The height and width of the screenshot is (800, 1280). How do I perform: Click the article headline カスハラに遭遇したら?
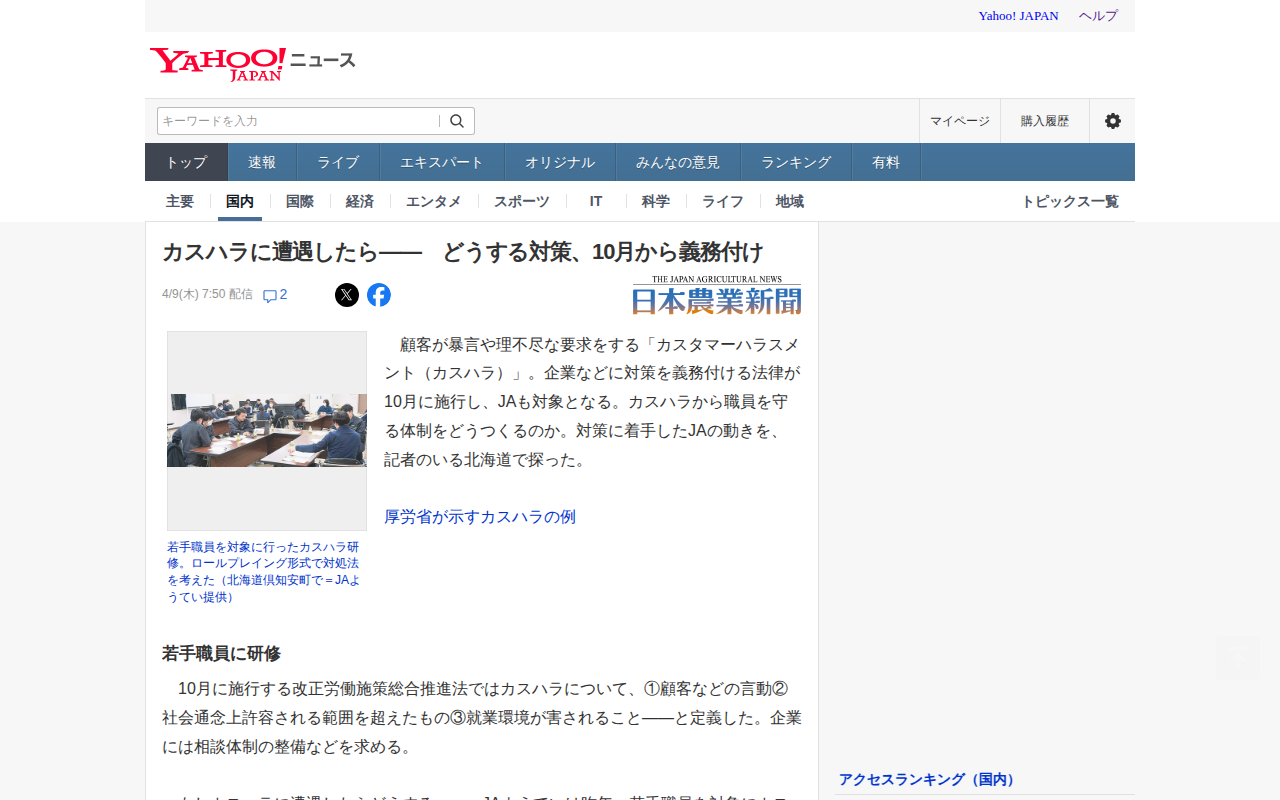(x=463, y=252)
